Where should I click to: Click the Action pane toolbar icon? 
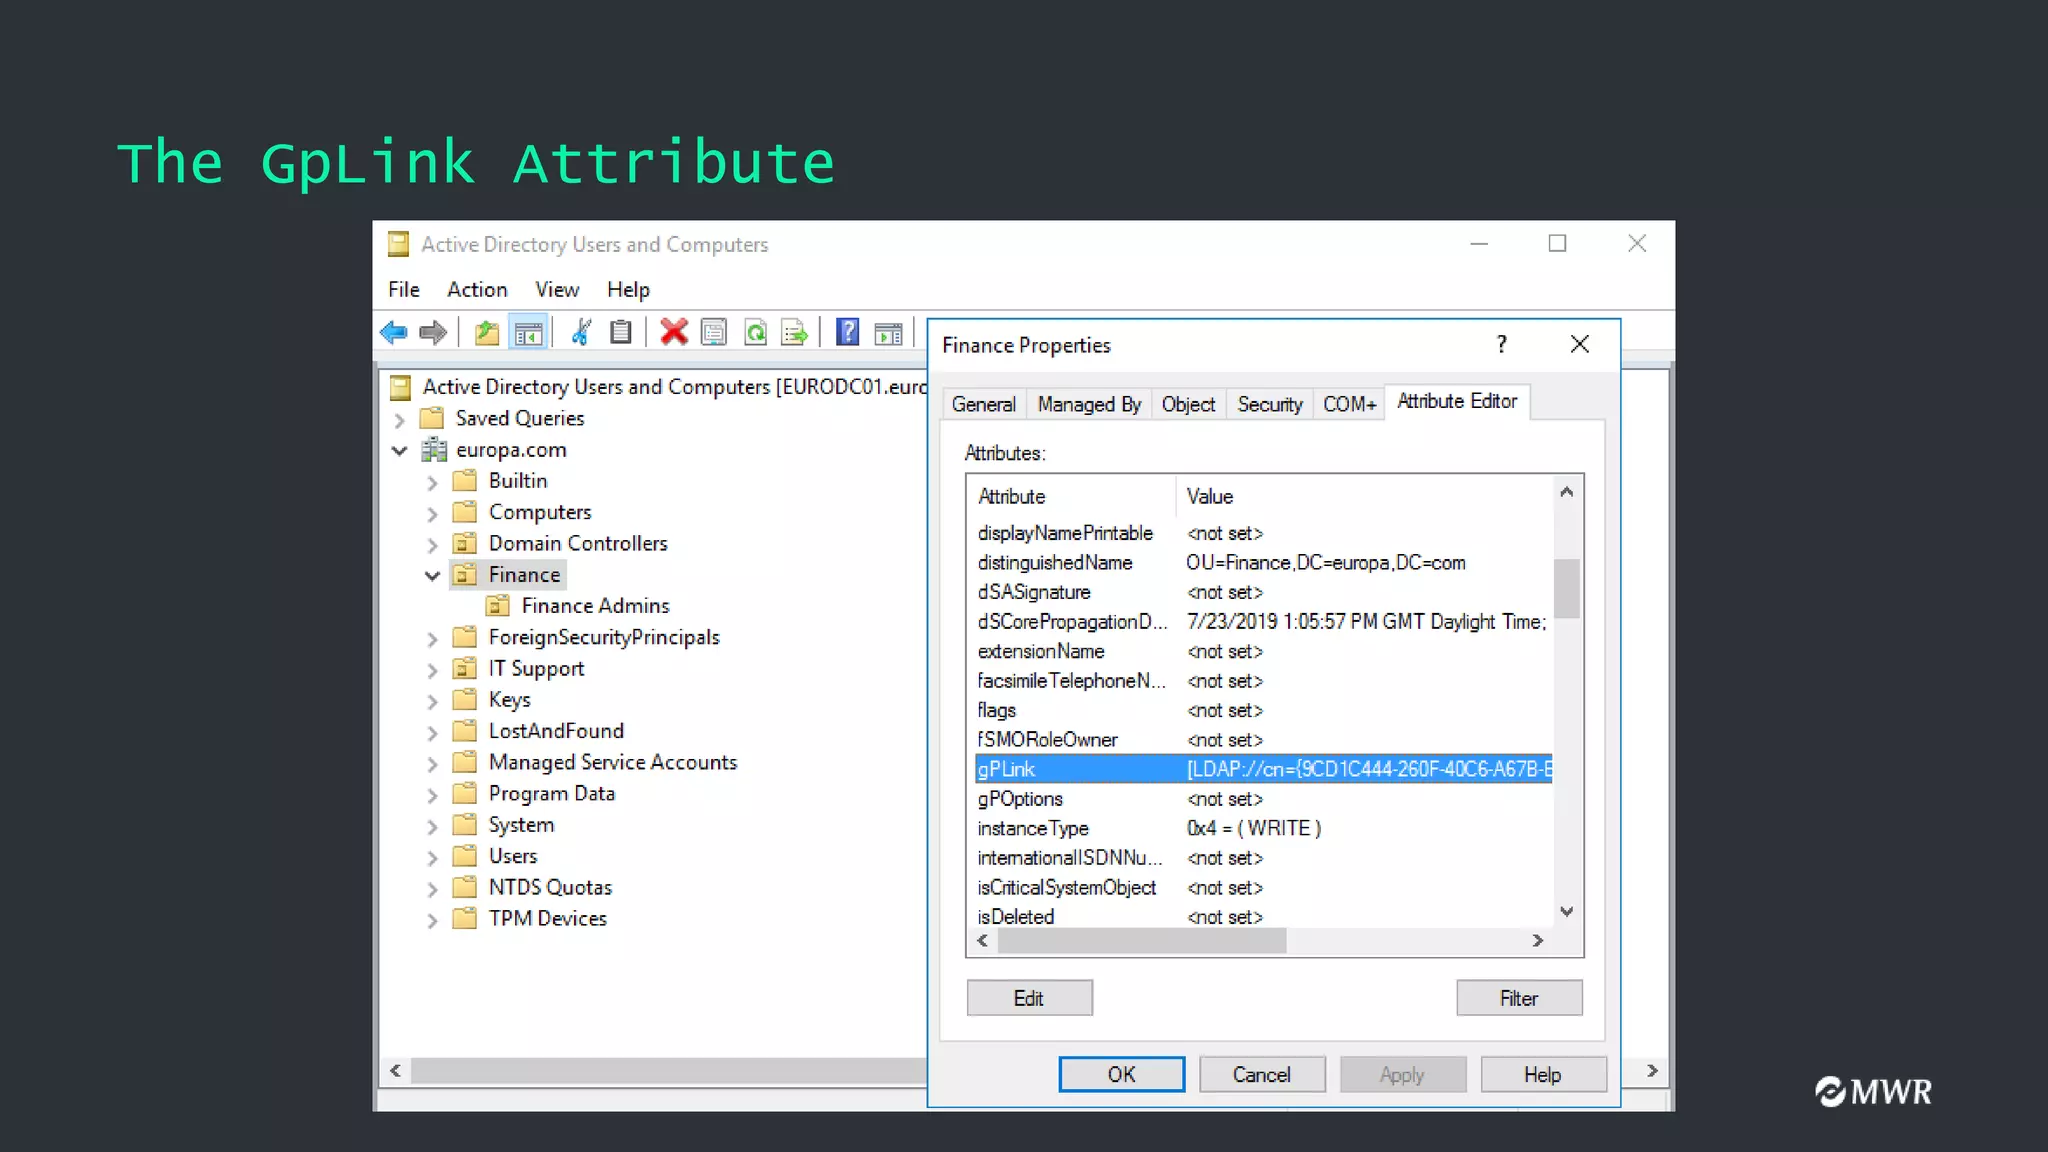point(888,333)
